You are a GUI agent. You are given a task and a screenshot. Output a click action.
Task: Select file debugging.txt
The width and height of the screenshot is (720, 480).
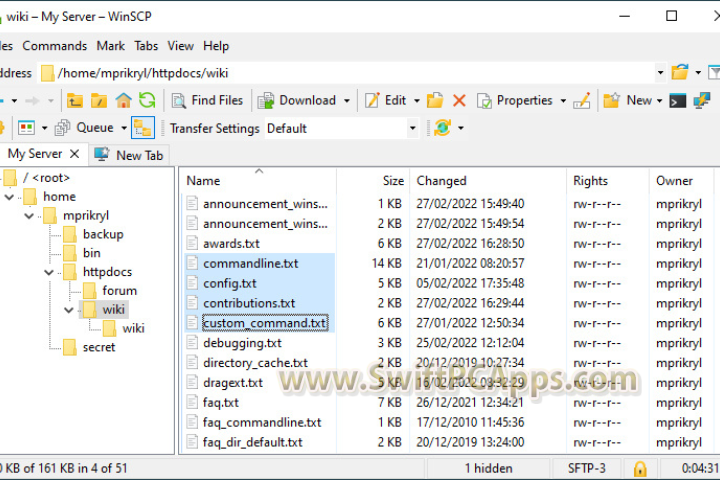click(242, 343)
